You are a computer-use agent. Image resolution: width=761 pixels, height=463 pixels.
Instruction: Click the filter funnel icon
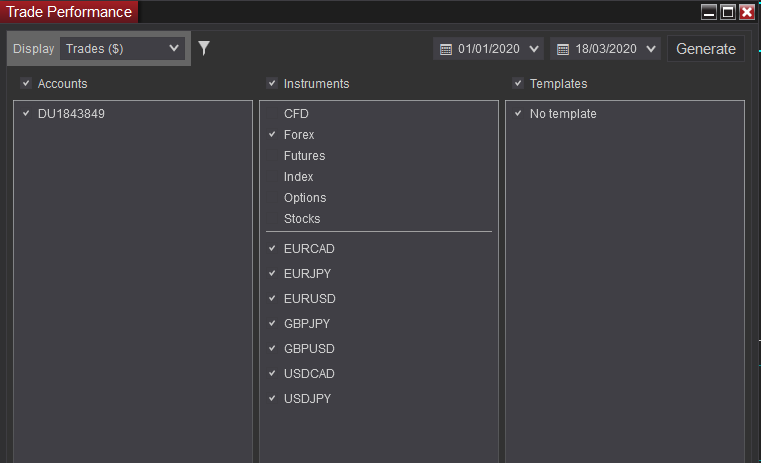(x=204, y=48)
